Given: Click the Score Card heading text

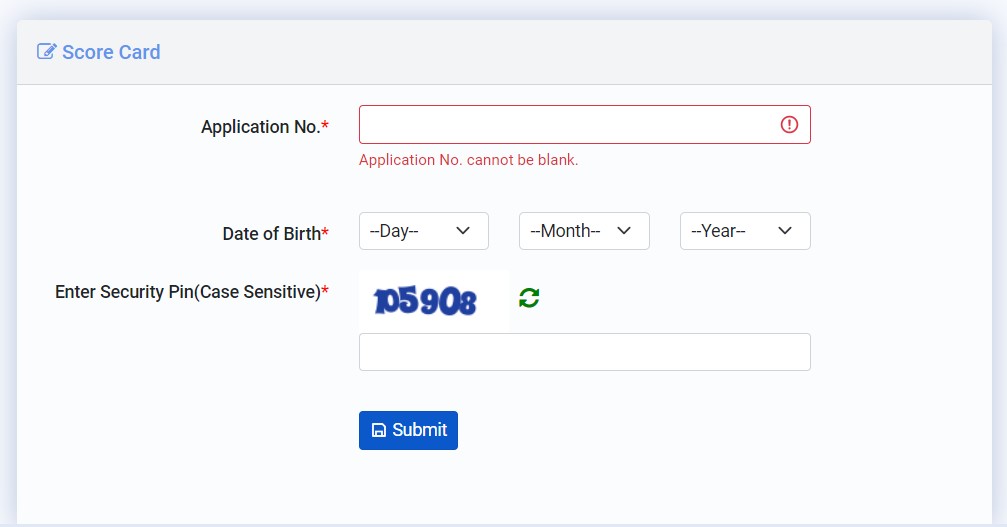Looking at the screenshot, I should pyautogui.click(x=111, y=52).
